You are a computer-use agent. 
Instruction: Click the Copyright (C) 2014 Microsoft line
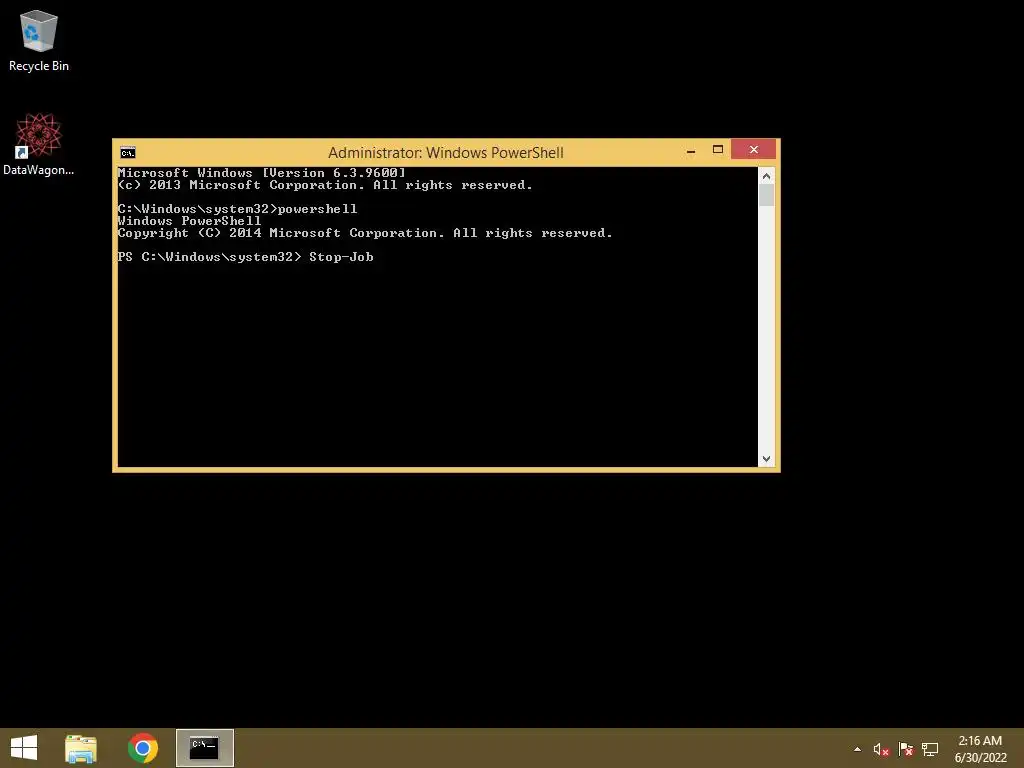pos(365,233)
